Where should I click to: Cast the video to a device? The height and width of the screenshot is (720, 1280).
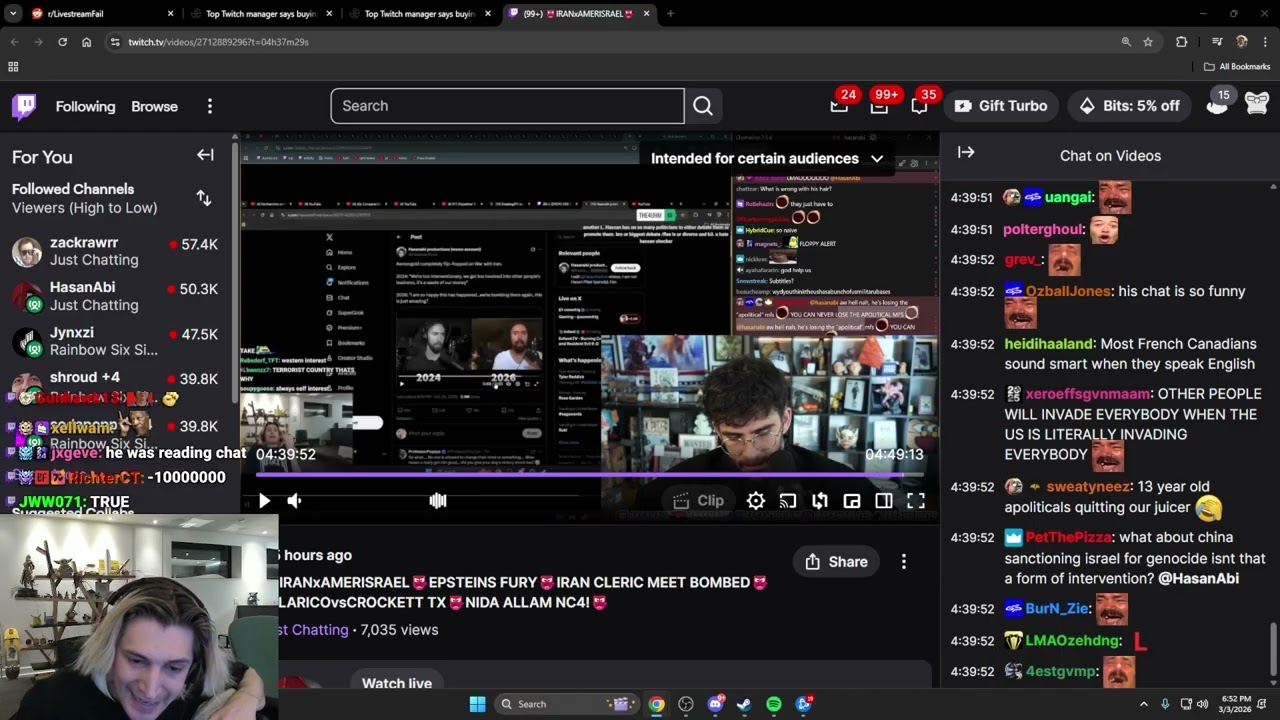pos(788,501)
